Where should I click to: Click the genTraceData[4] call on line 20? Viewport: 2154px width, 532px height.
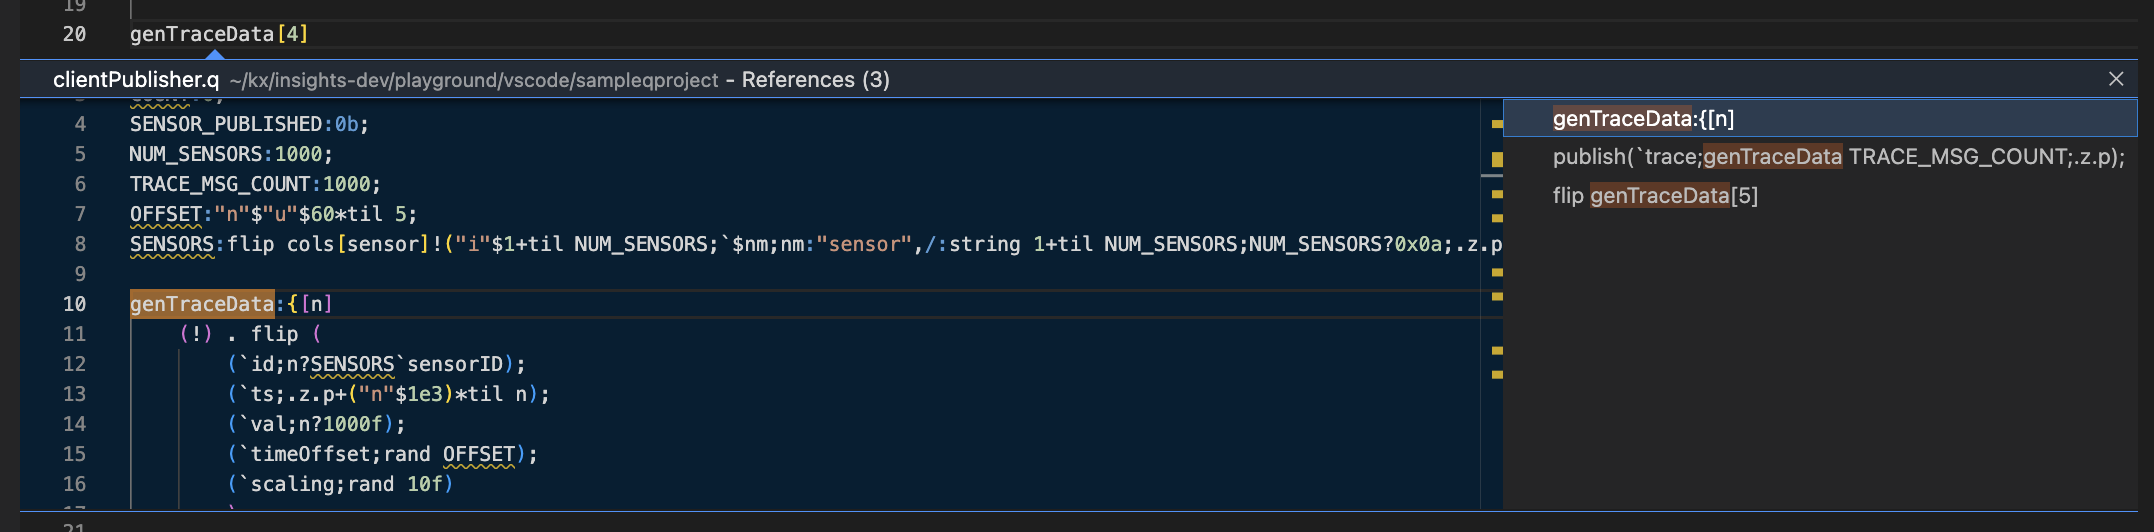tap(218, 34)
